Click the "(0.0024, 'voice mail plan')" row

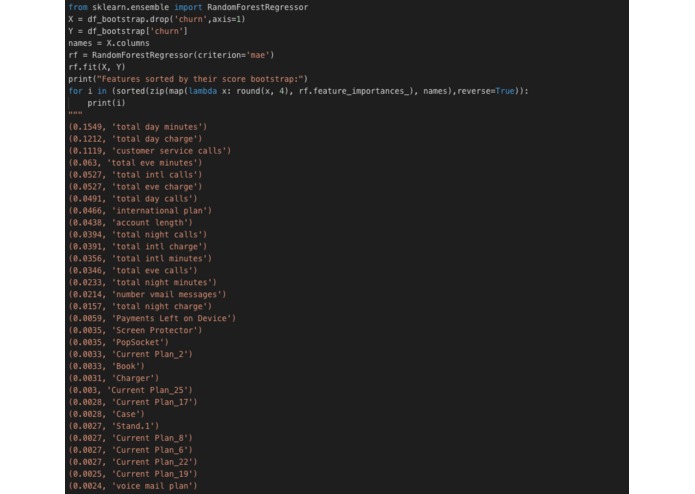(133, 486)
